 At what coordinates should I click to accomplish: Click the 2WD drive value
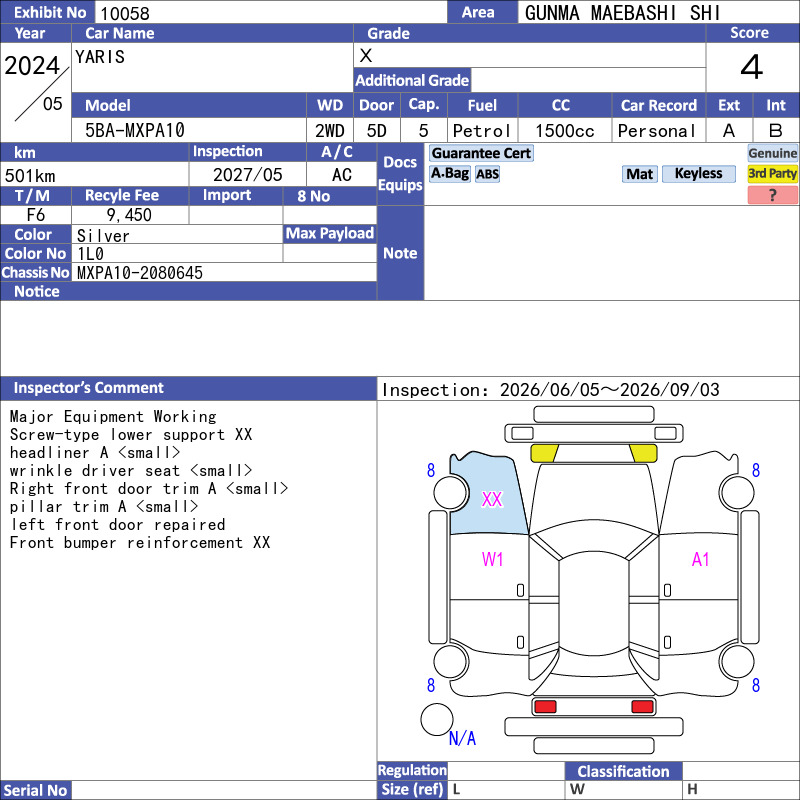click(x=330, y=131)
